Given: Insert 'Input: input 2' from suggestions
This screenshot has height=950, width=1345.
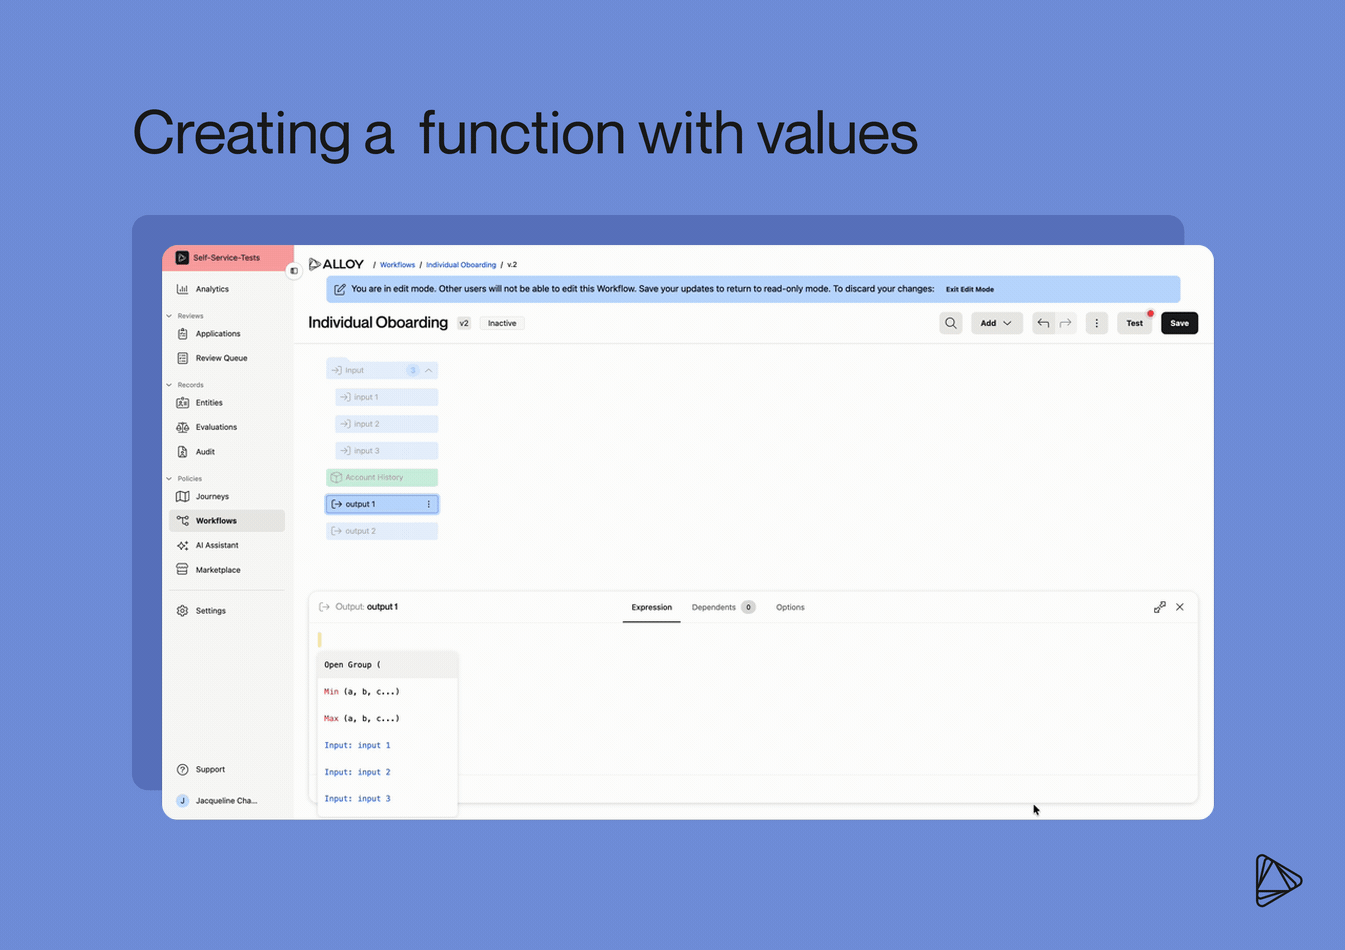Looking at the screenshot, I should coord(387,772).
